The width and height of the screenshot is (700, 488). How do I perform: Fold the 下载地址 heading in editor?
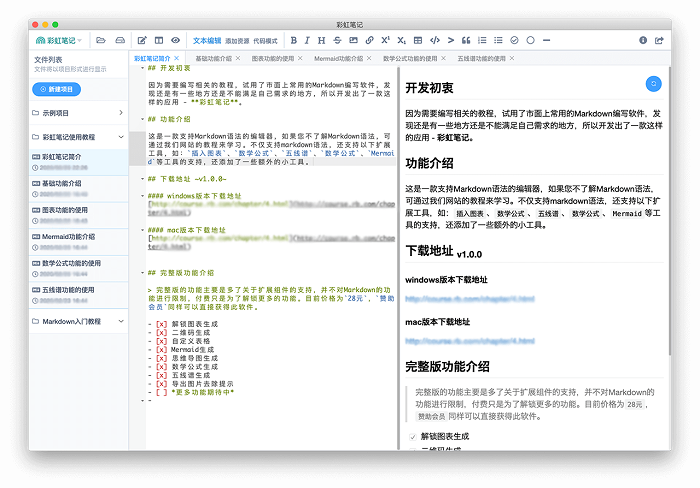coord(142,179)
